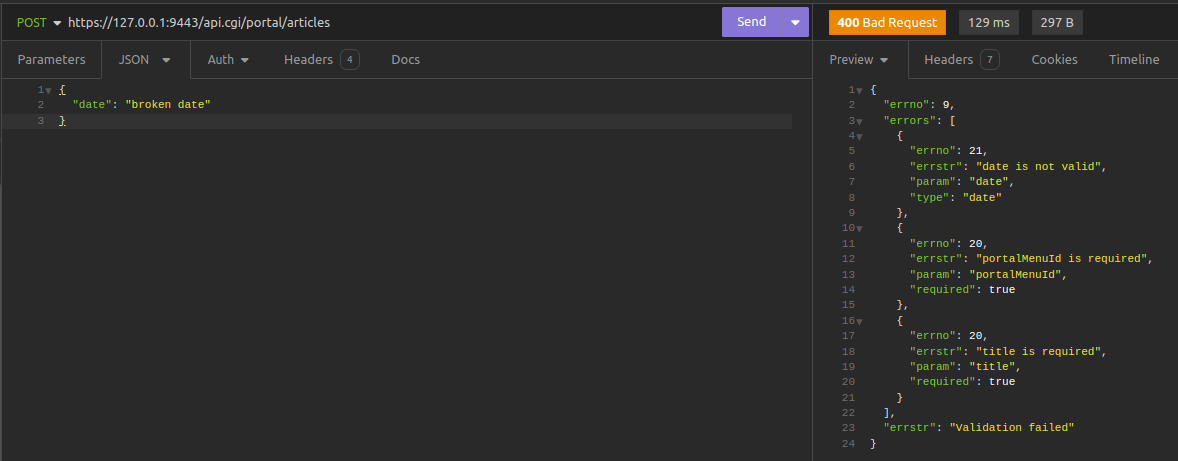
Task: Open the Timeline tab
Action: pyautogui.click(x=1134, y=60)
